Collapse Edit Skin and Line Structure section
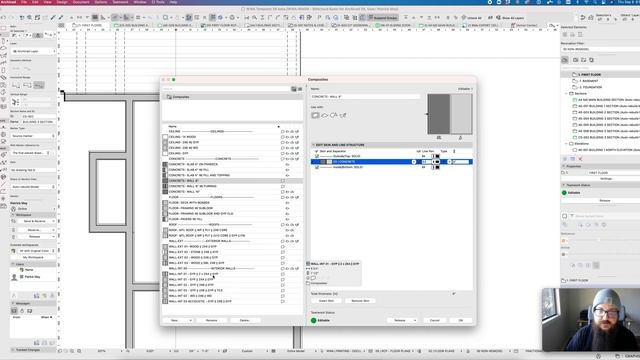Viewport: 640px width, 360px height. (313, 145)
